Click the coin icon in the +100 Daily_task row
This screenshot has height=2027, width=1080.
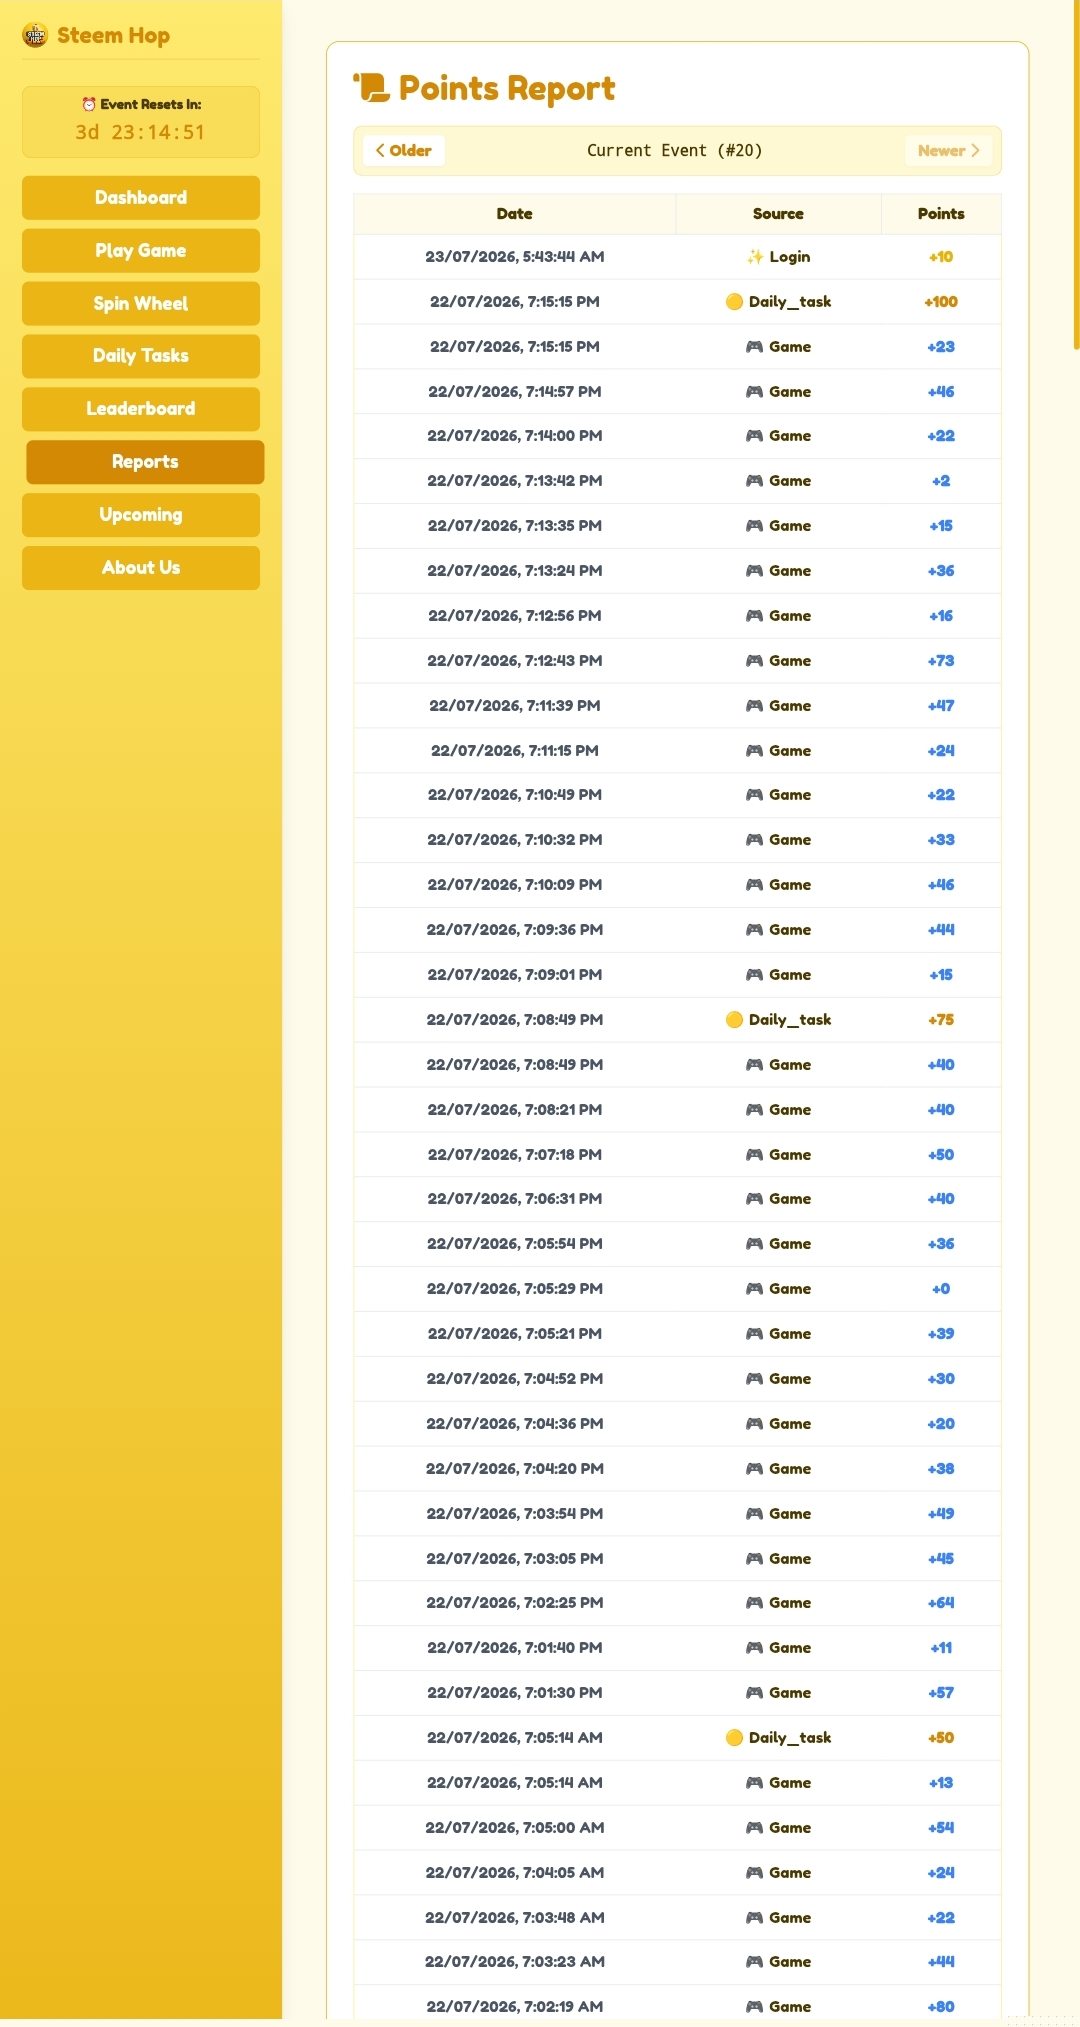(734, 302)
